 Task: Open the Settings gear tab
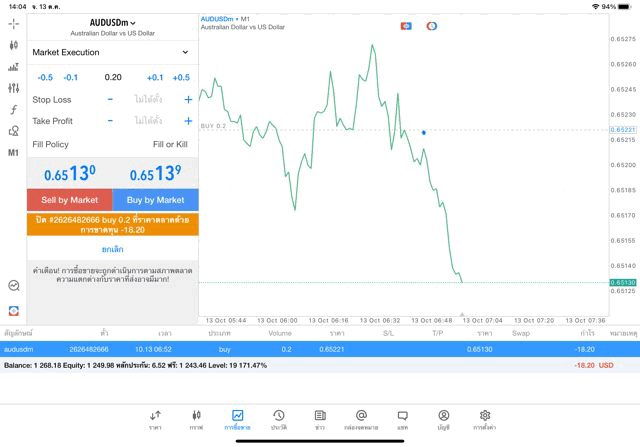tap(484, 420)
